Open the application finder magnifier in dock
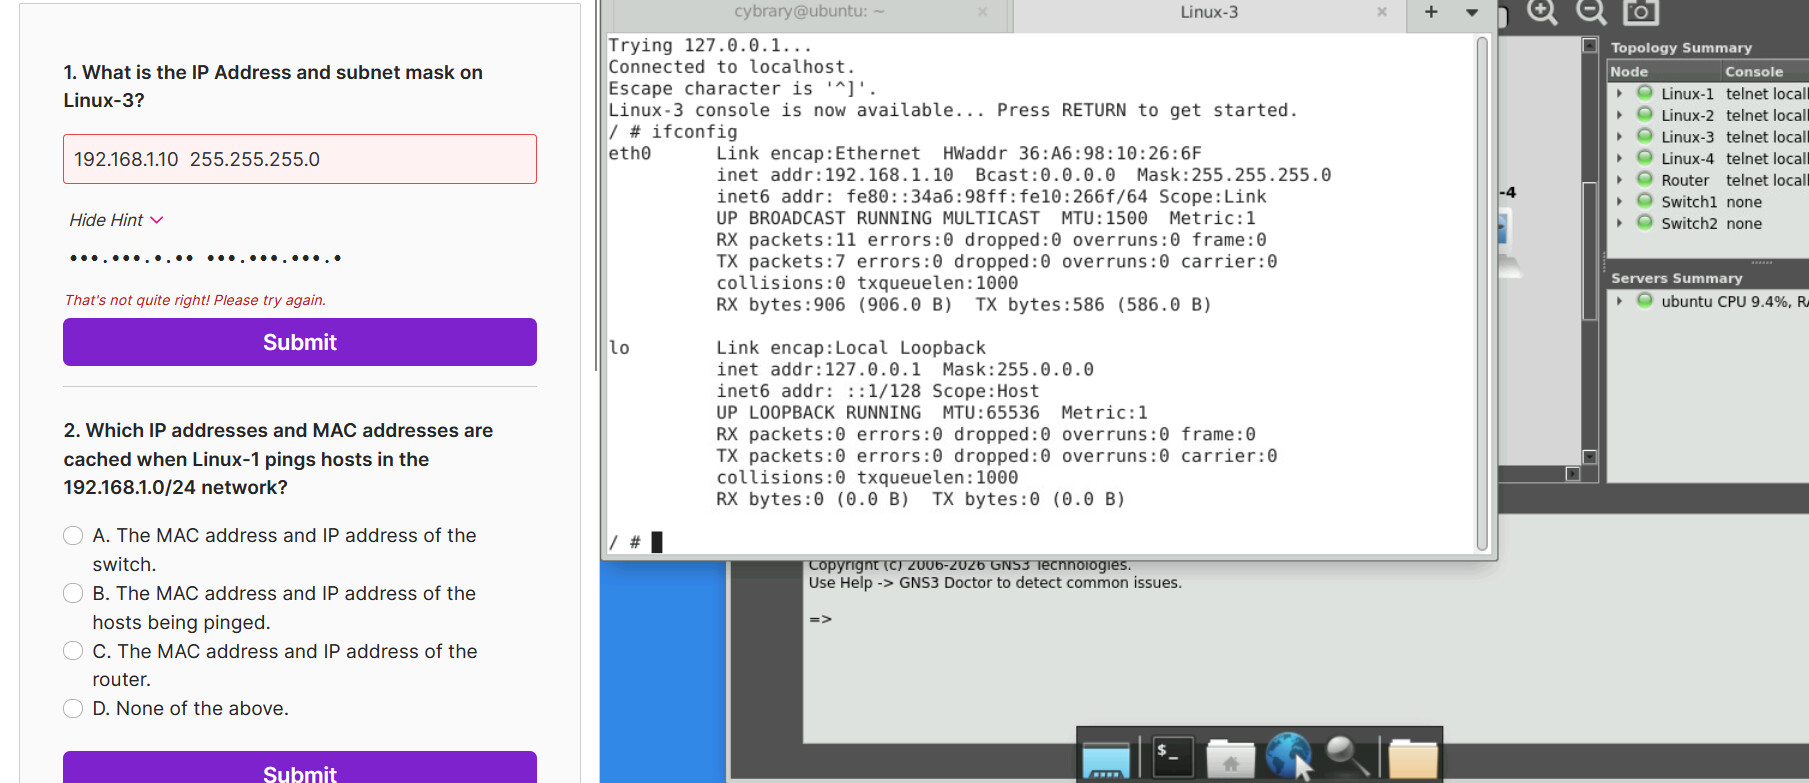 click(x=1346, y=756)
